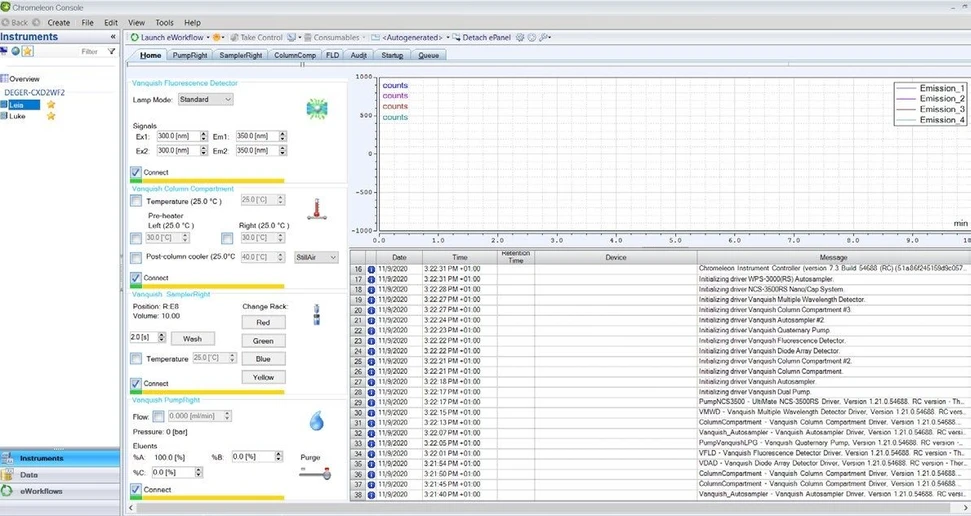Click the Wash button

[192, 339]
